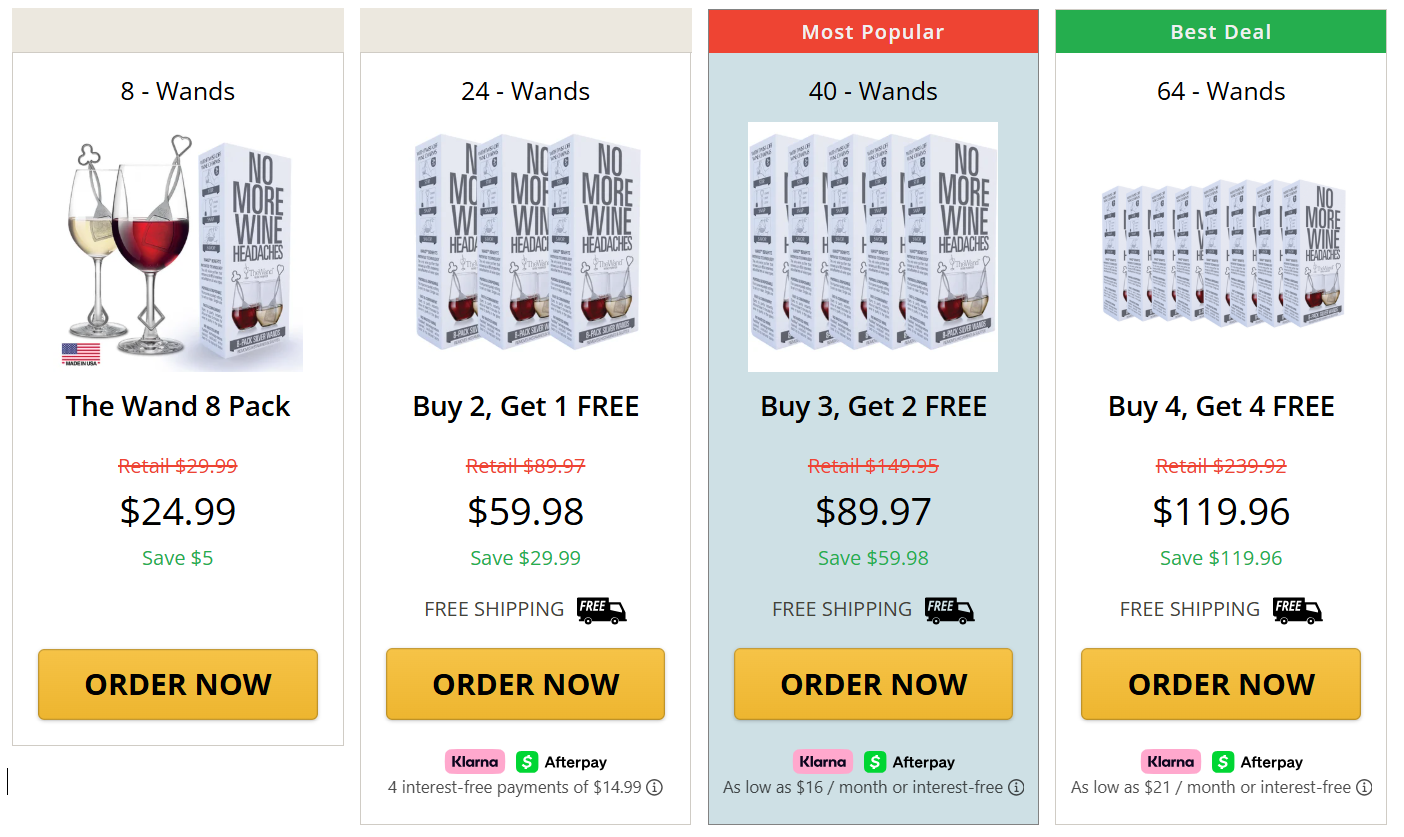Viewport: 1404px width, 837px height.
Task: Click the FREE shipping truck icon on the 64-Wands card
Action: (1296, 610)
